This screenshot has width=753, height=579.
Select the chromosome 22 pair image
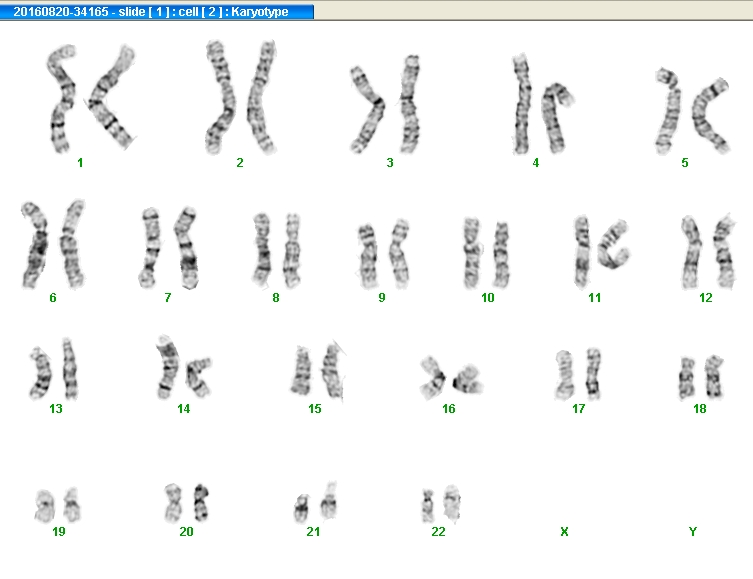pyautogui.click(x=441, y=504)
